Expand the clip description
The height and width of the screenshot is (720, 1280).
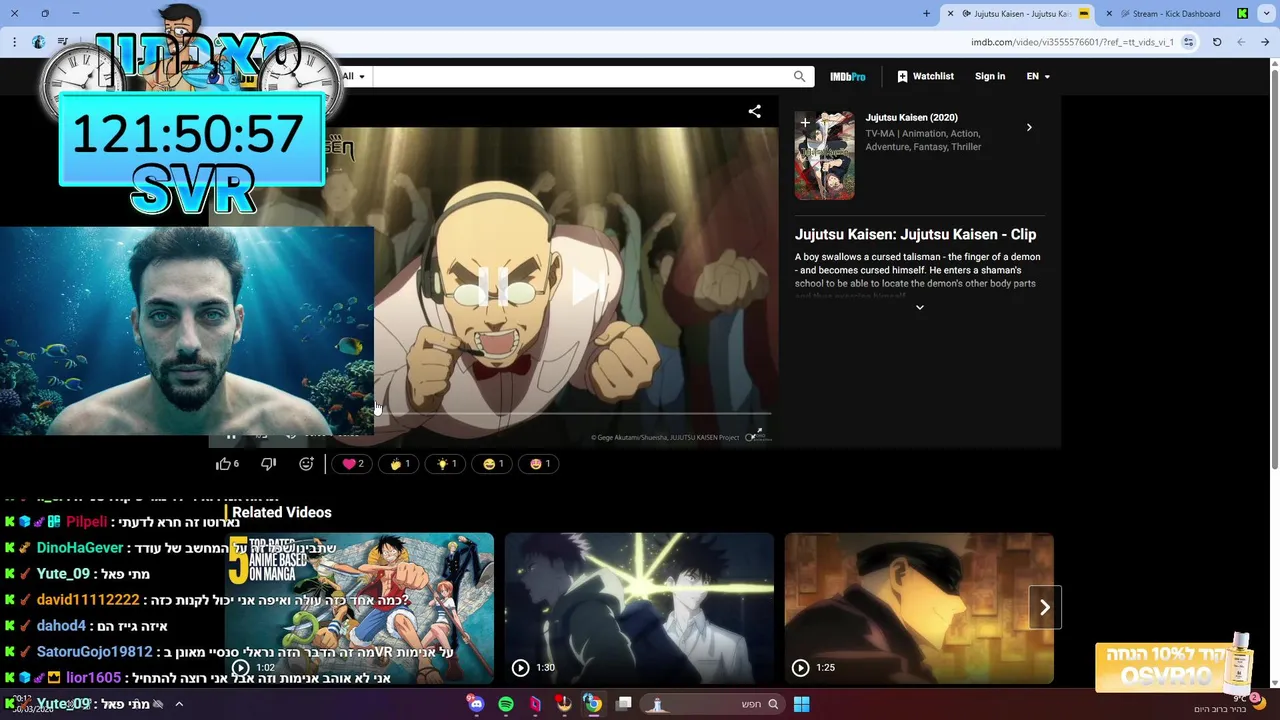920,307
